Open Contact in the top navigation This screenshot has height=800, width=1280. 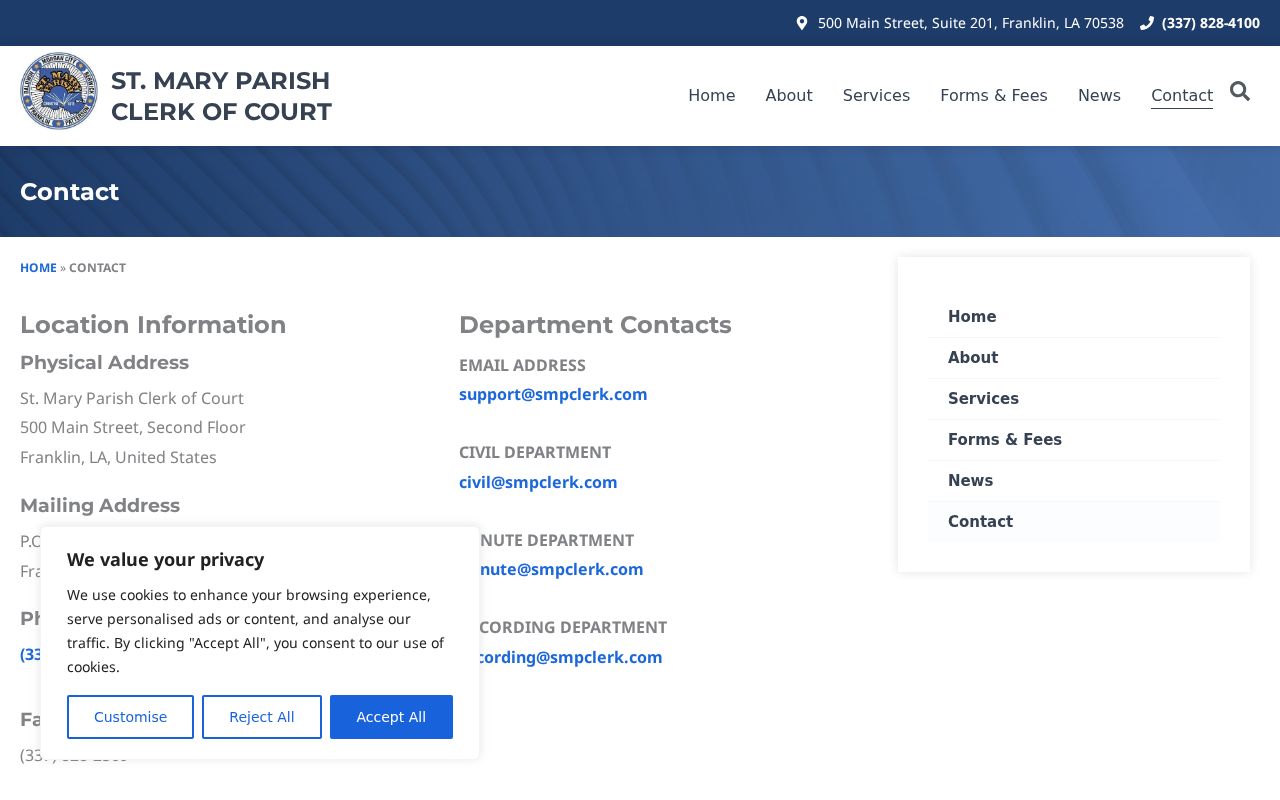coord(1182,96)
